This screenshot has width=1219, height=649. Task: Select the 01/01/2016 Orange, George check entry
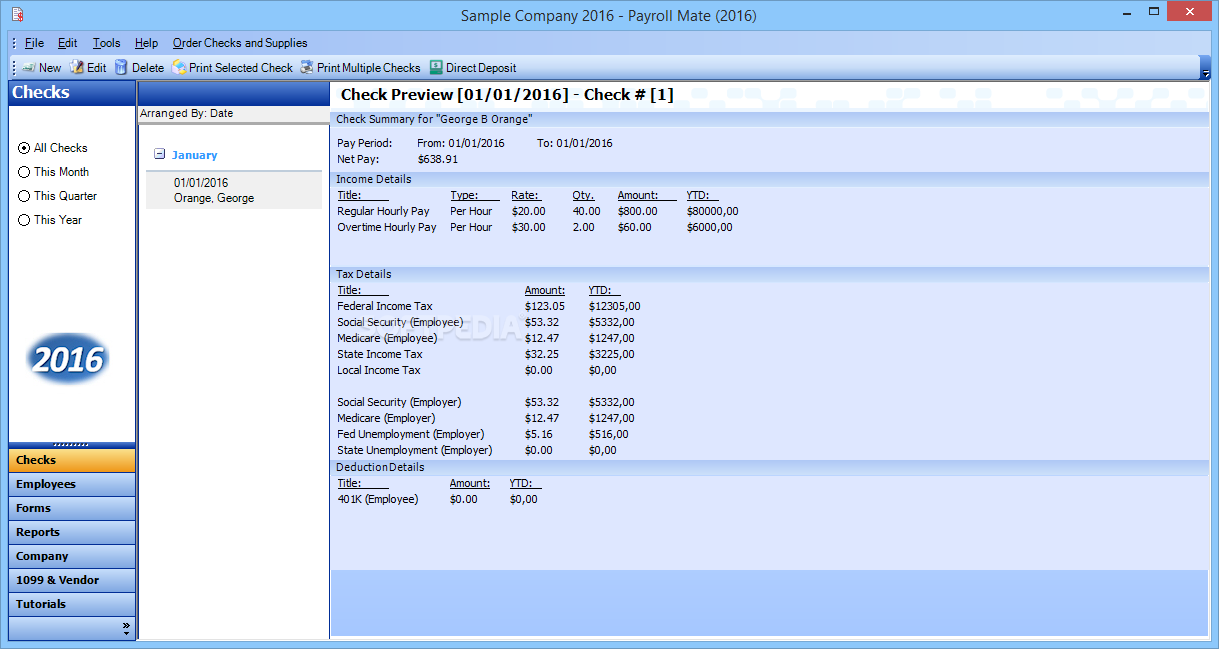pyautogui.click(x=234, y=190)
